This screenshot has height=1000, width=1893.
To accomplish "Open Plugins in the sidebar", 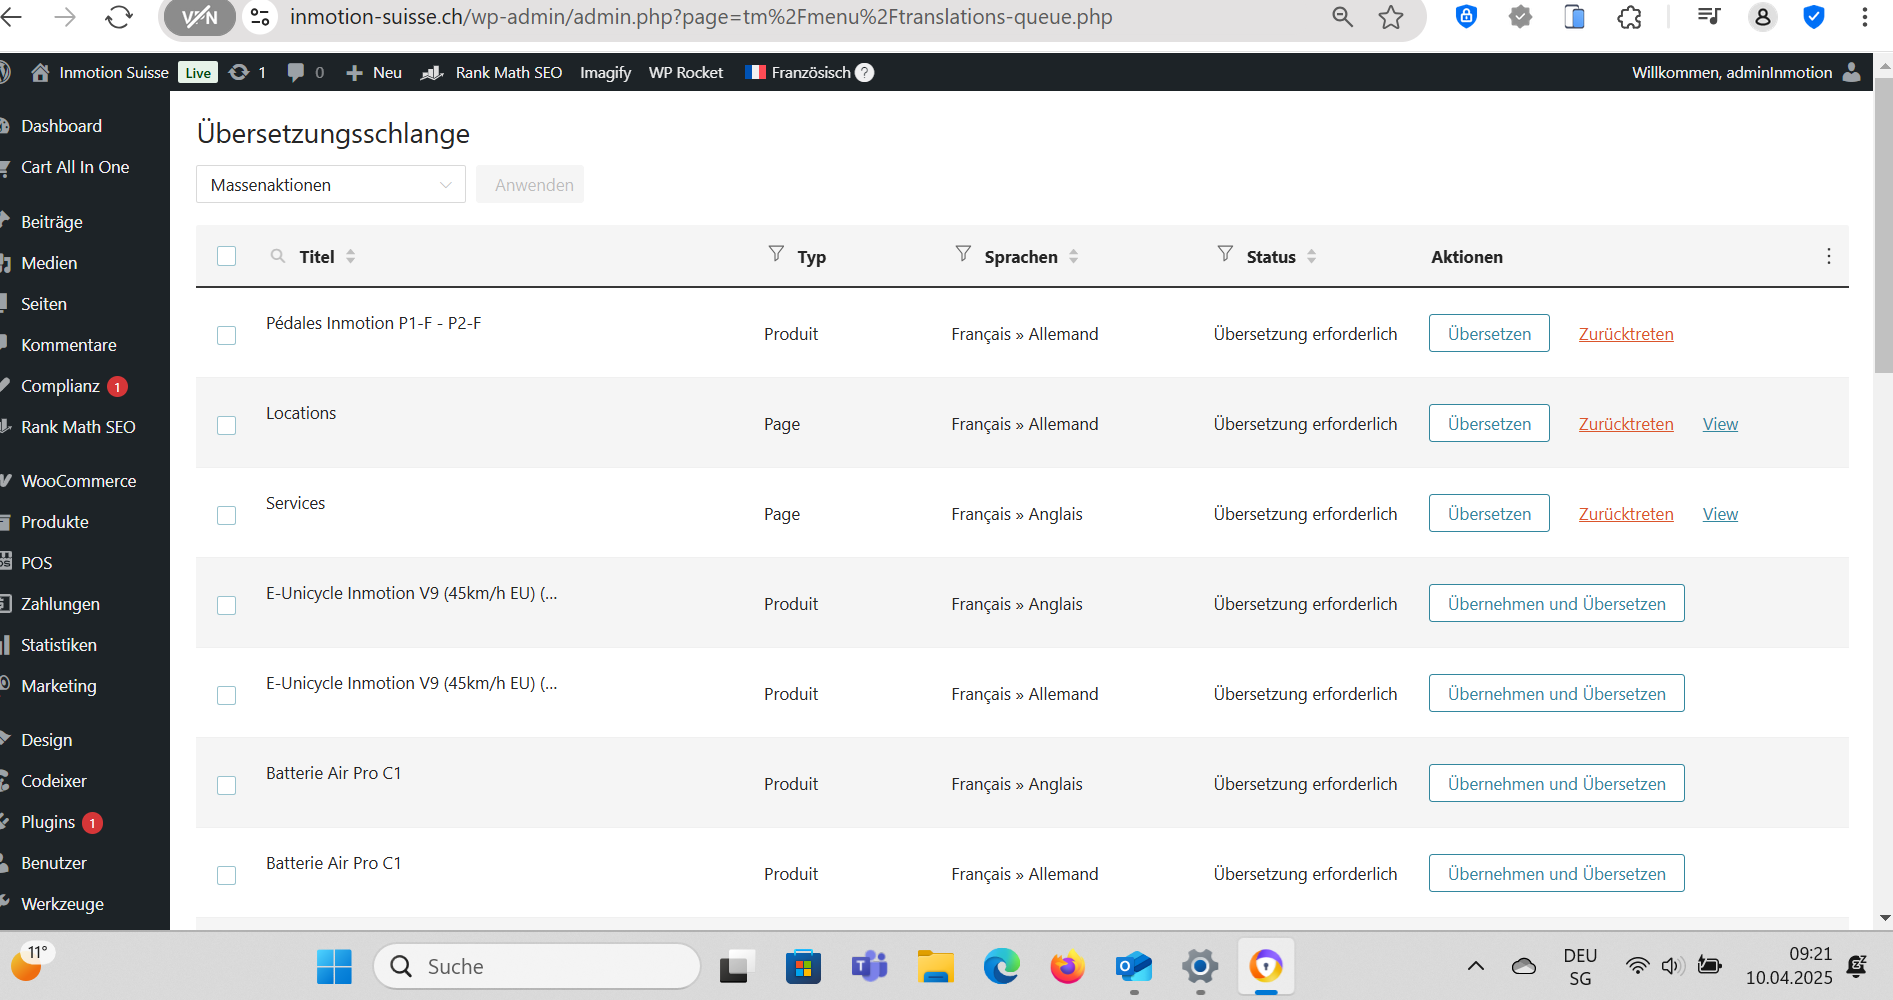I will (x=48, y=822).
